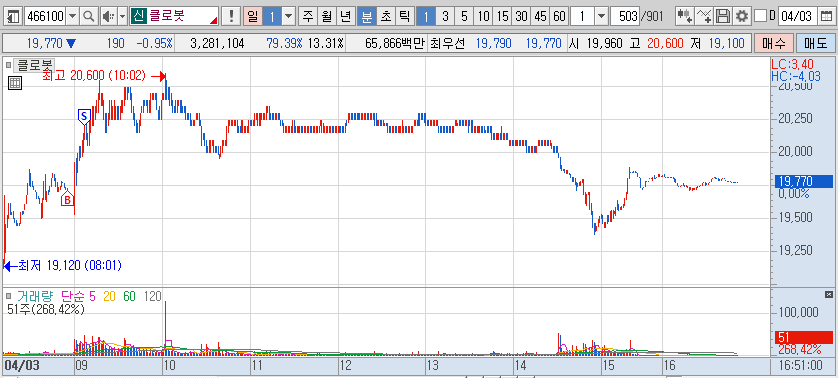Open chart settings gear icon
This screenshot has width=838, height=378.
click(741, 17)
